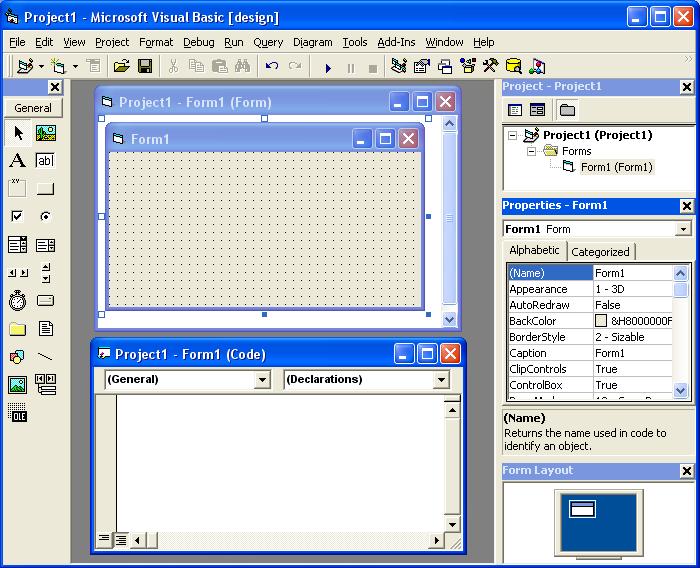The width and height of the screenshot is (700, 568).
Task: Click the Find binoculars icon
Action: pos(242,67)
